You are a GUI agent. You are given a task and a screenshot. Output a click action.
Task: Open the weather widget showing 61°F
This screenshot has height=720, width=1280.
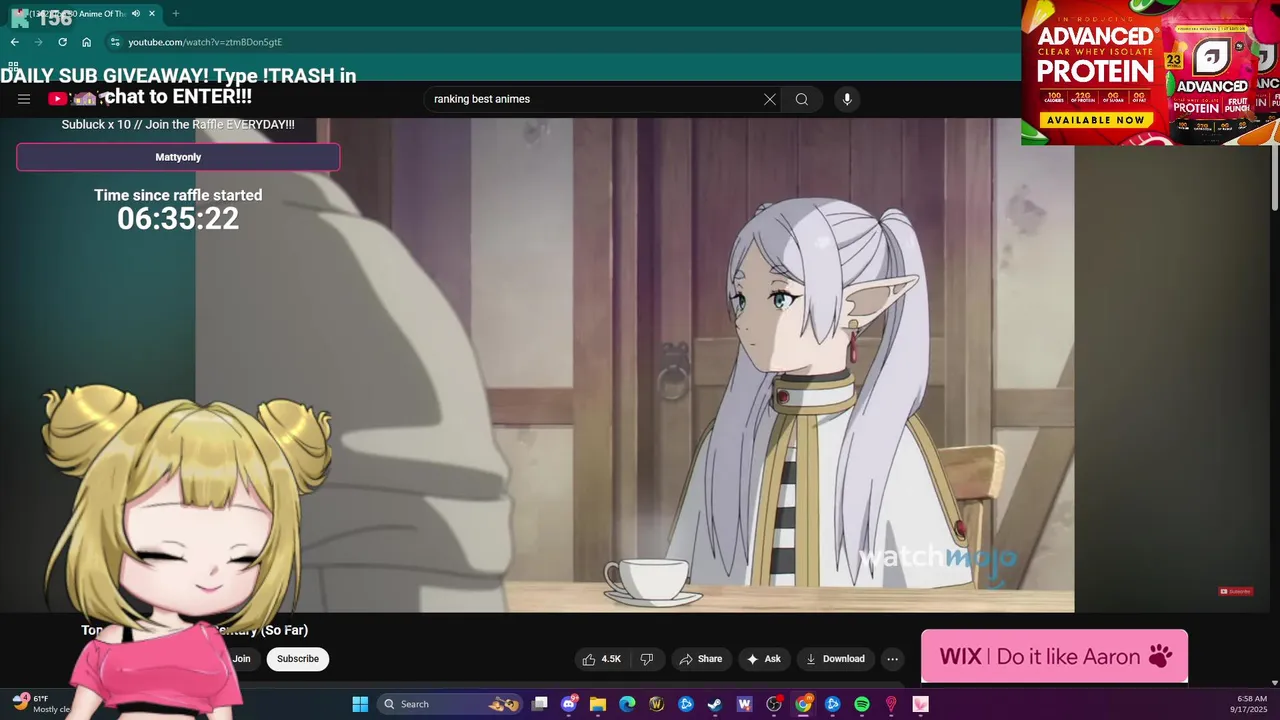pyautogui.click(x=40, y=704)
